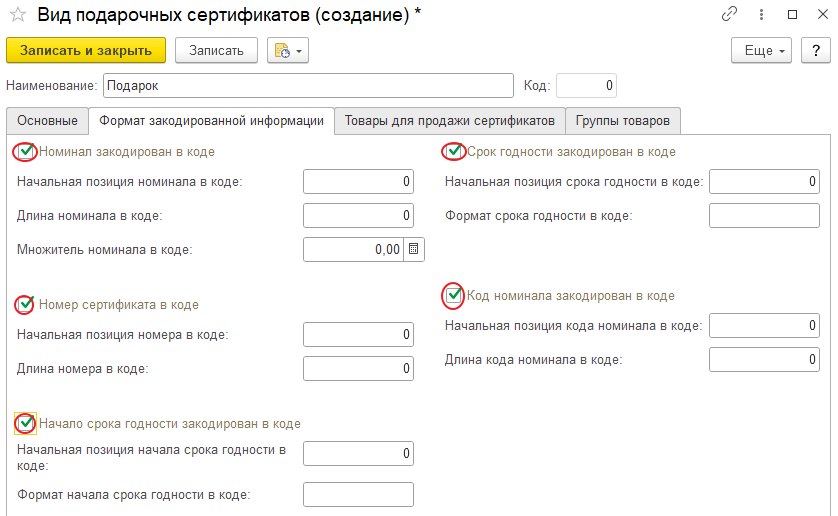Viewport: 838px width, 516px height.
Task: Switch to the Основные tab
Action: click(47, 121)
